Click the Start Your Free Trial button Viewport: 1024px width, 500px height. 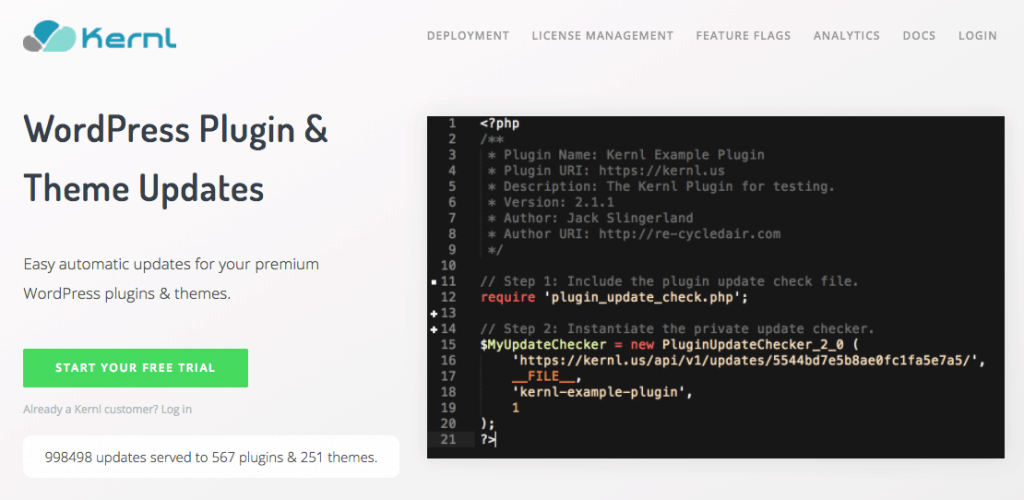pos(135,368)
